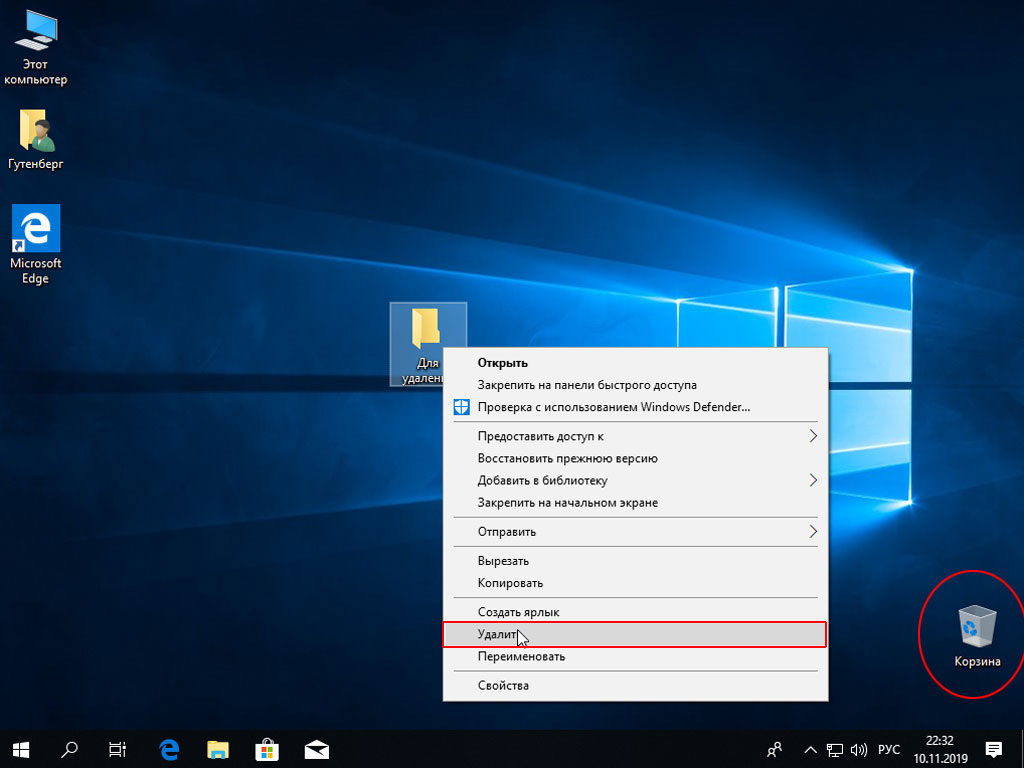Choose 'Восстановить прежнюю версию'
1024x768 pixels.
pyautogui.click(x=635, y=458)
